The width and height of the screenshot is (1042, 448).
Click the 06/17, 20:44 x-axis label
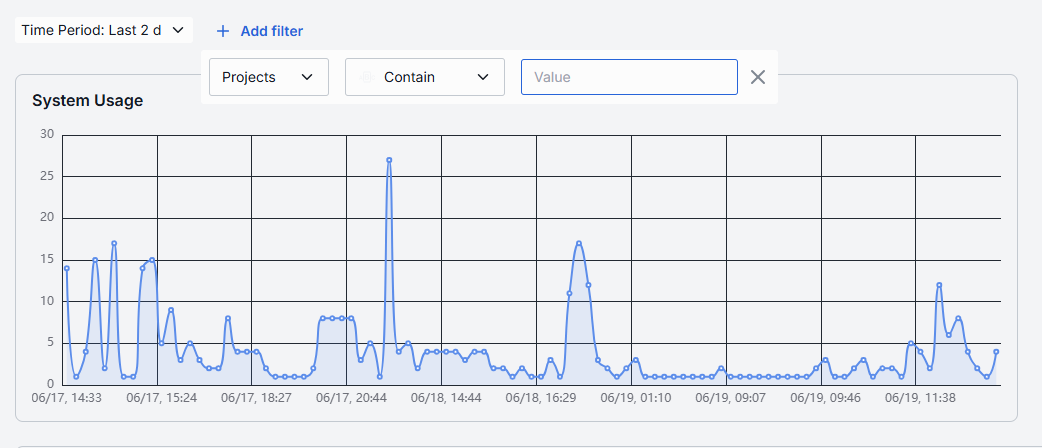(x=346, y=399)
